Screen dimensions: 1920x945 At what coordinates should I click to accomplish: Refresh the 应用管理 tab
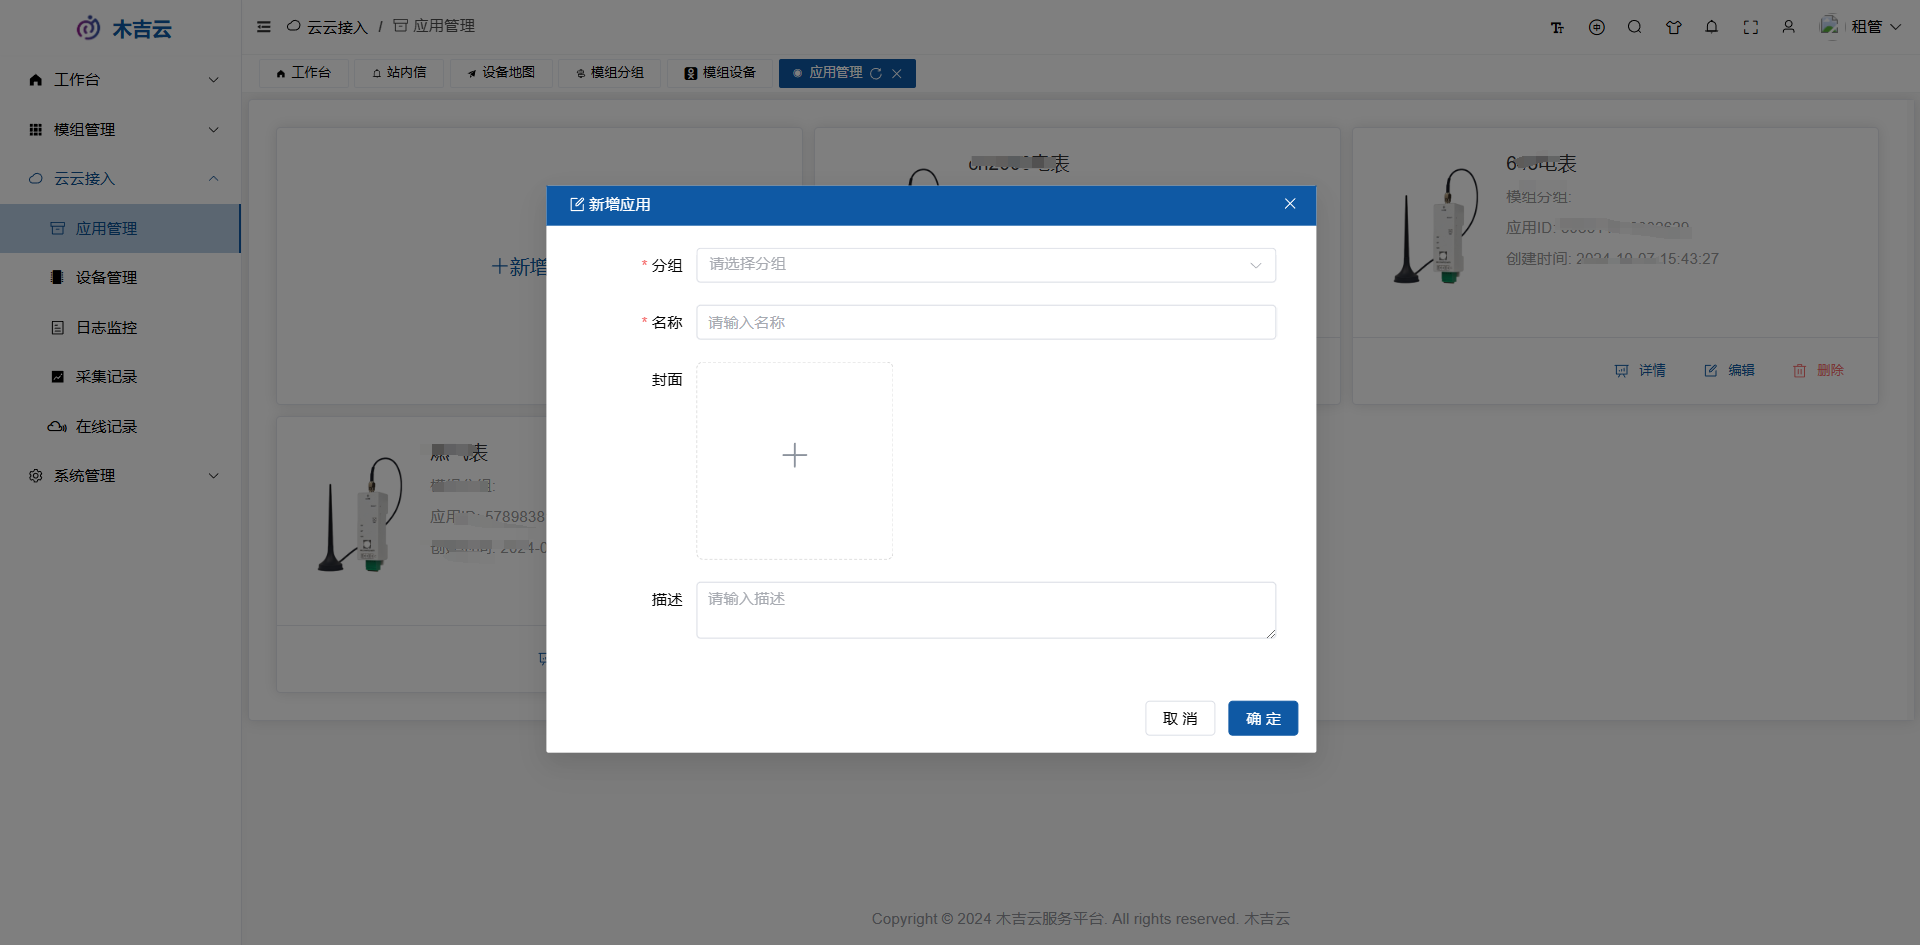click(876, 74)
